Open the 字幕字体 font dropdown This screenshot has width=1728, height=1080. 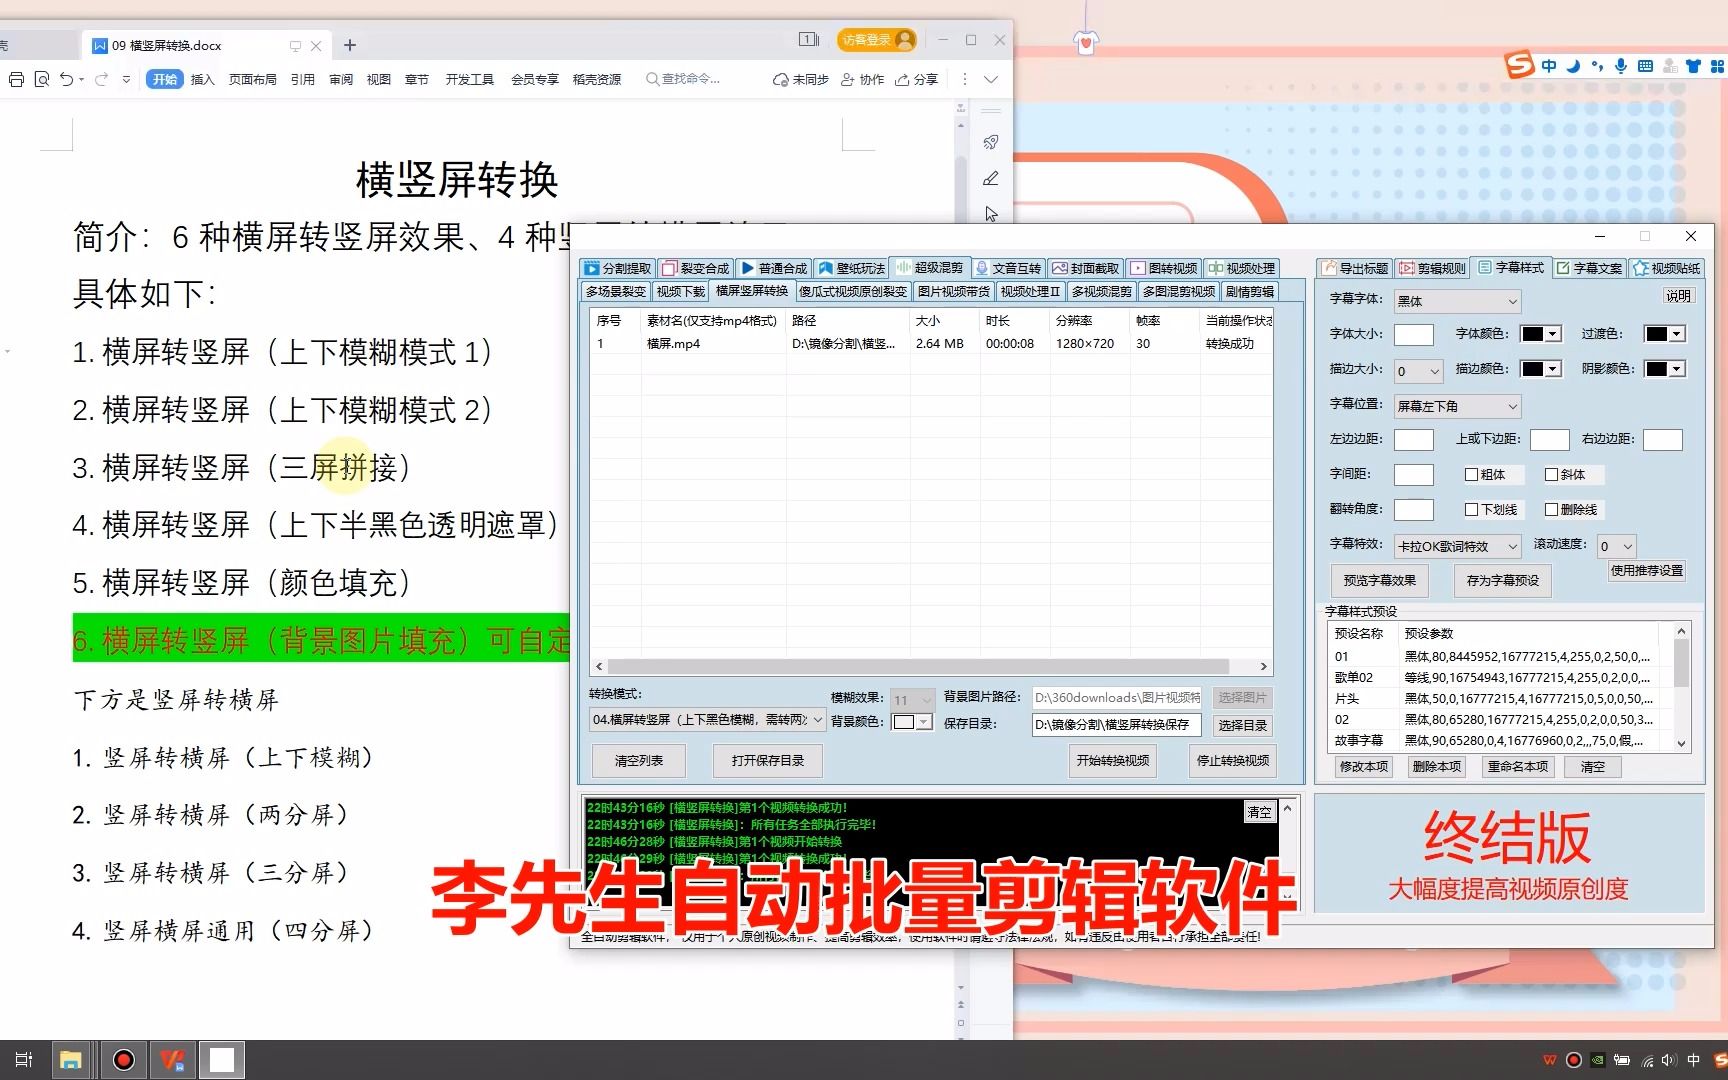click(1458, 301)
